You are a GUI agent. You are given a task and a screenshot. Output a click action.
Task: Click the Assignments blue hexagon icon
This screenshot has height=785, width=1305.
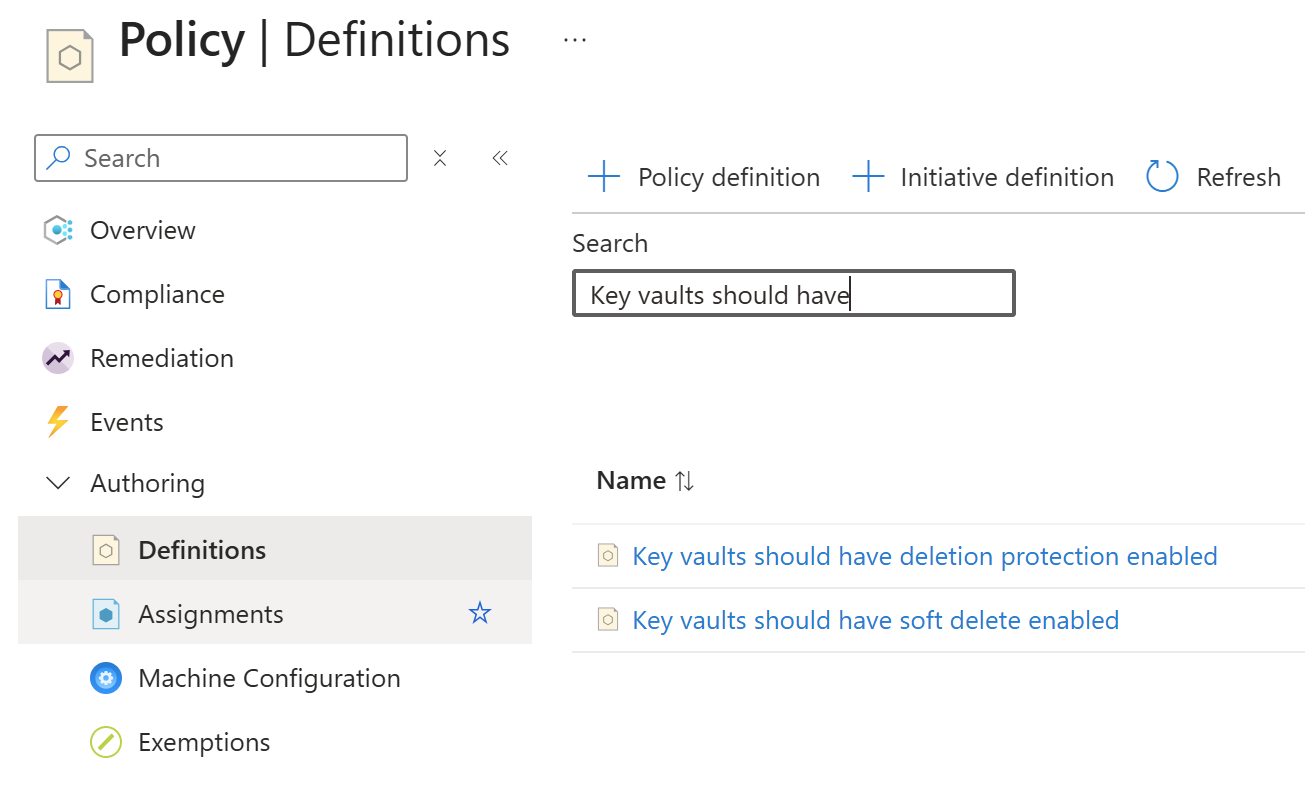click(106, 614)
